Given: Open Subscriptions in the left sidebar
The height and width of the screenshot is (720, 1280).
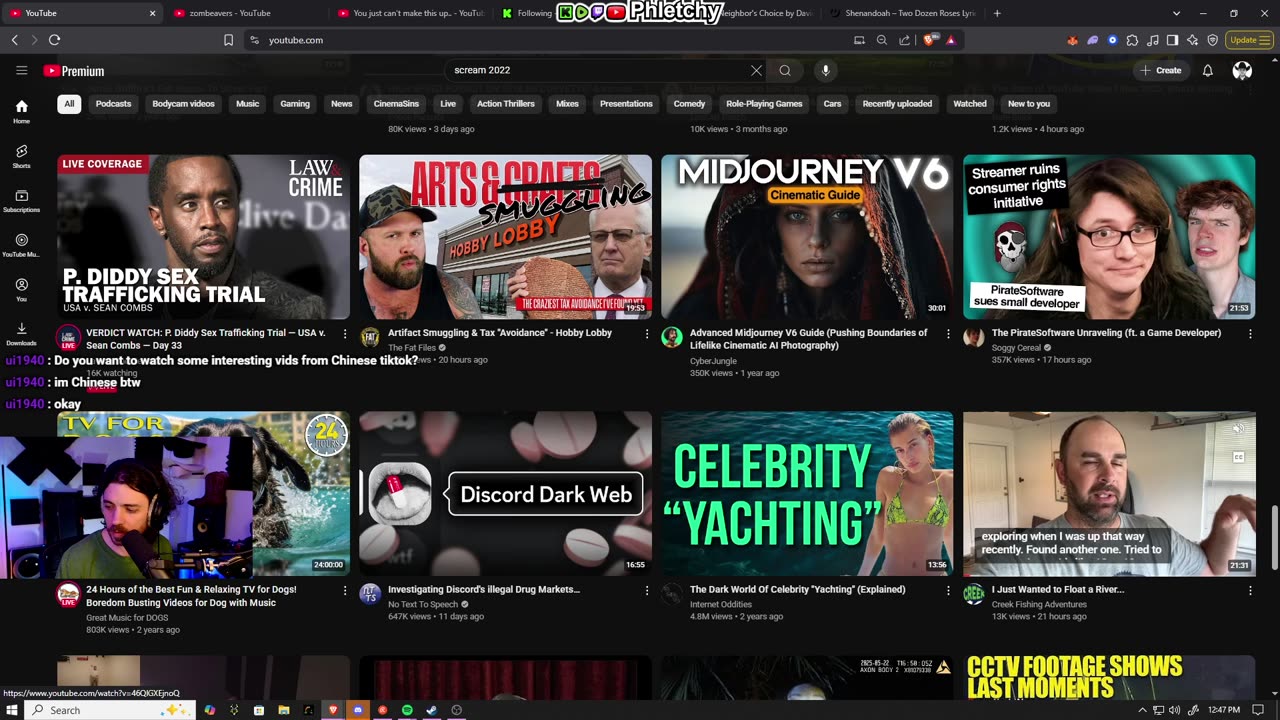Looking at the screenshot, I should pos(21,201).
